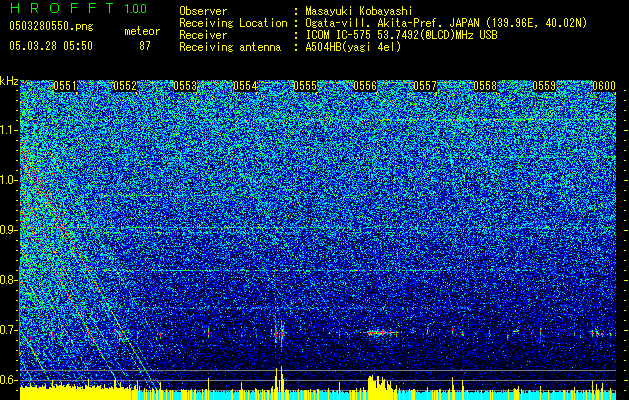This screenshot has width=629, height=400.
Task: Click the 0.8 kHz axis label
Action: pos(9,280)
